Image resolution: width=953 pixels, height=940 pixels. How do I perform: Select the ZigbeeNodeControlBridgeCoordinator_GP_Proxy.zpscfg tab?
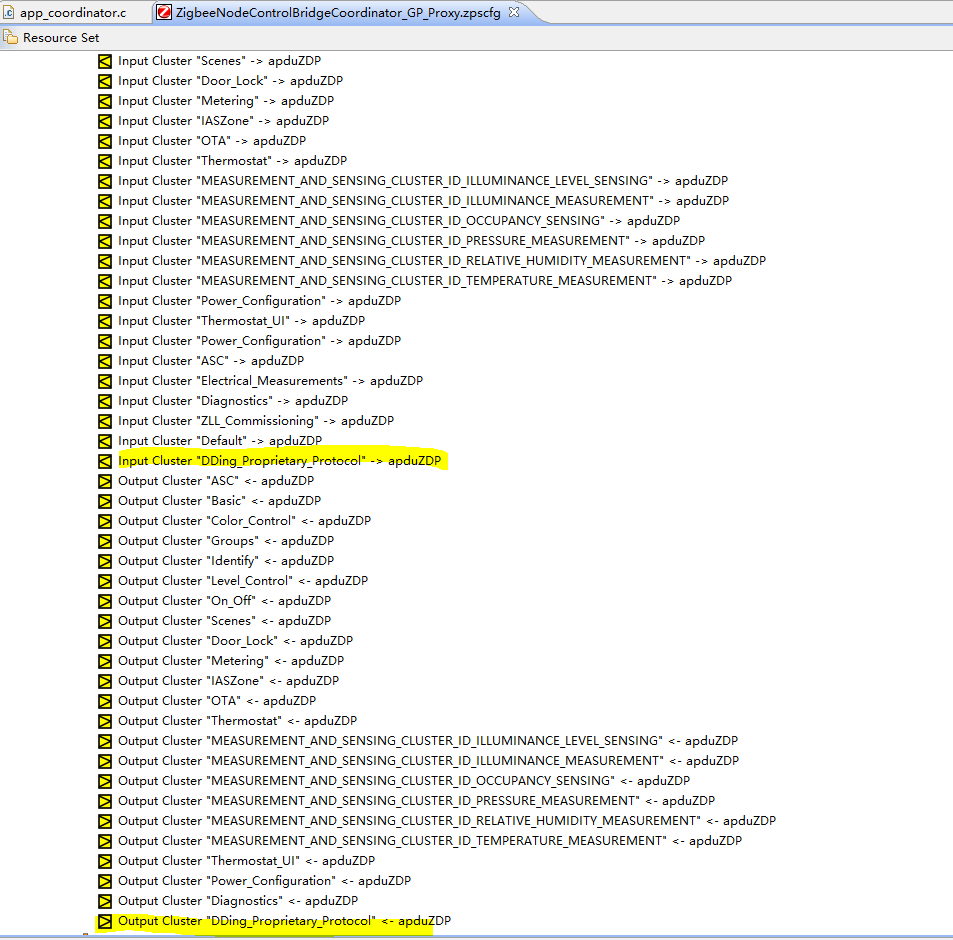point(338,13)
